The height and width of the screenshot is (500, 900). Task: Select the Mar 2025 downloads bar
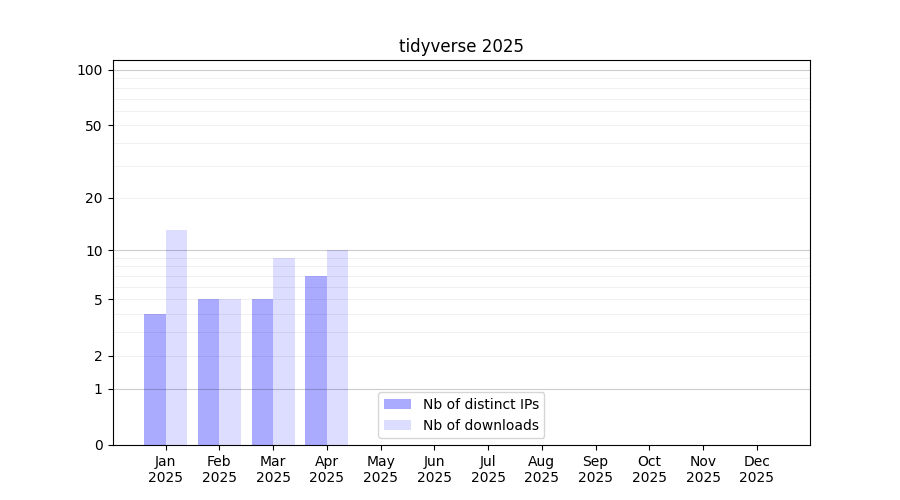coord(284,352)
